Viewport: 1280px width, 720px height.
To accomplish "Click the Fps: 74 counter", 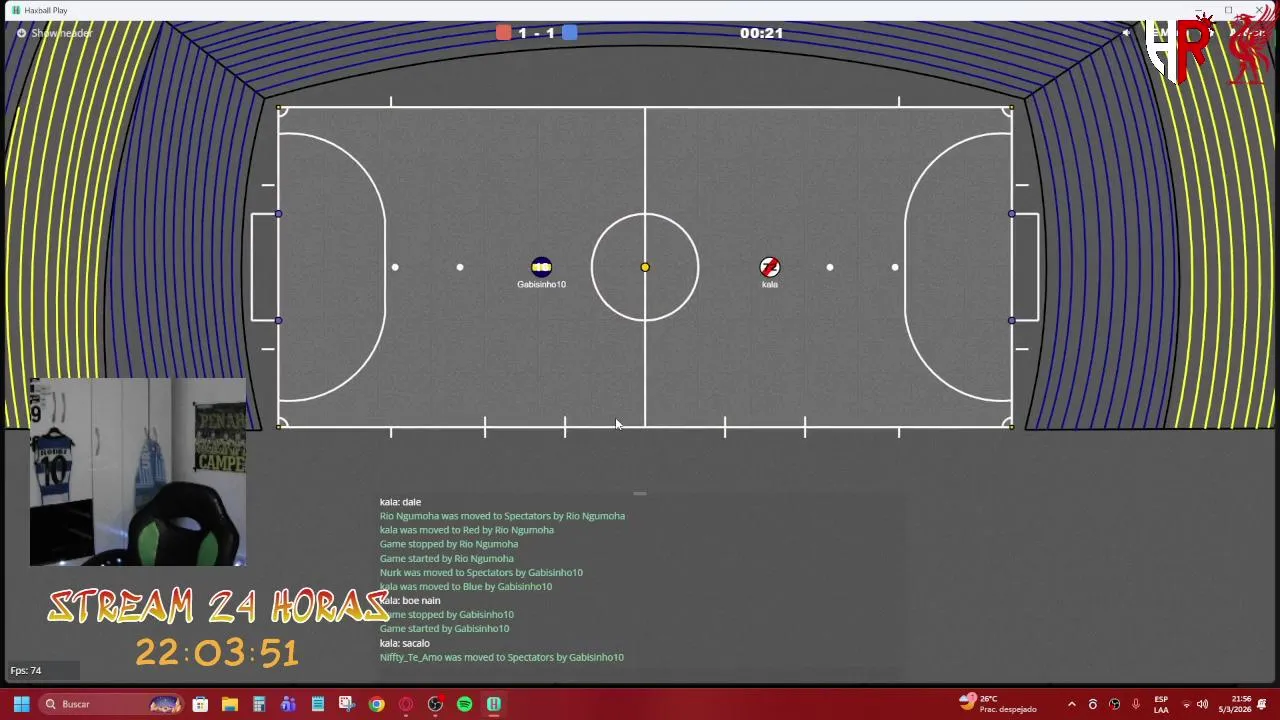I will point(26,670).
